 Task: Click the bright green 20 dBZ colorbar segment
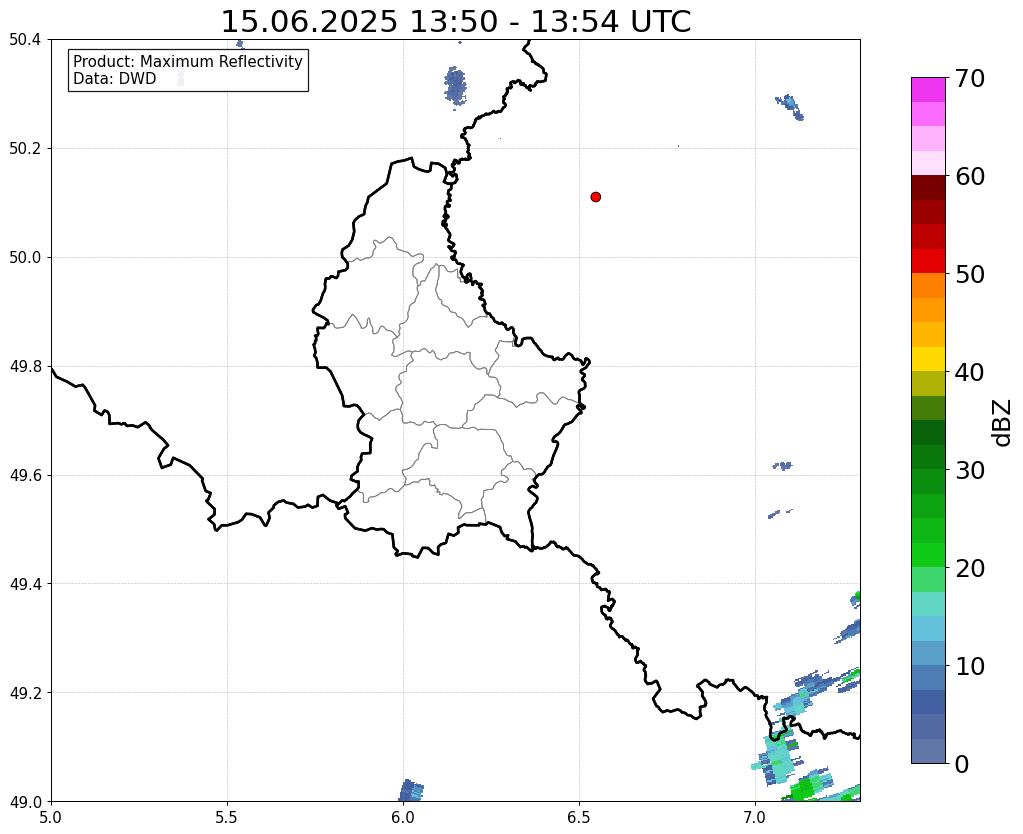(928, 555)
